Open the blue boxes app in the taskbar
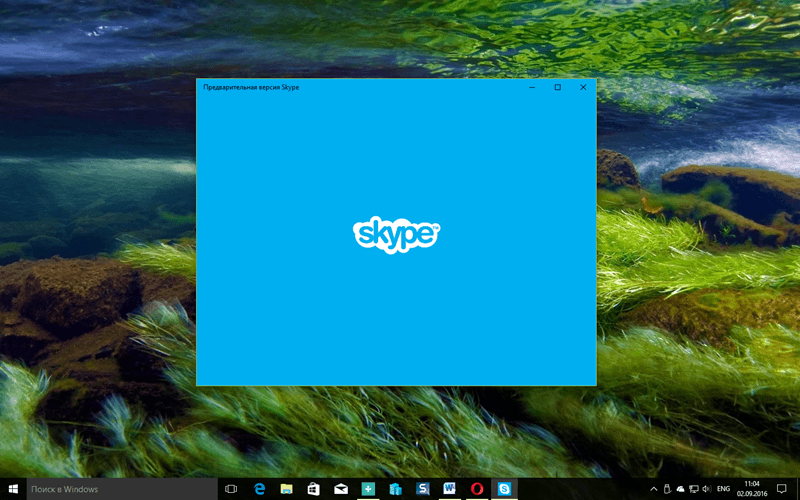The height and width of the screenshot is (500, 800). pos(395,489)
